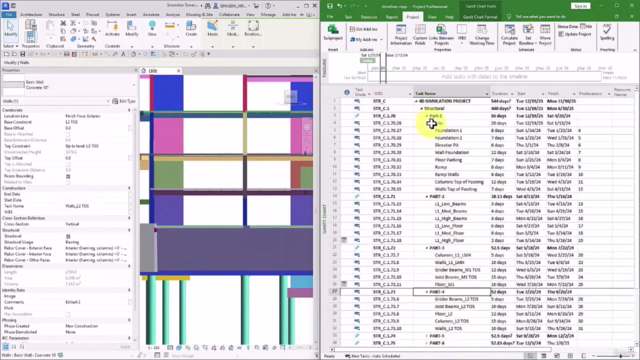Click Apply button in Revit Properties
The image size is (640, 360).
pyautogui.click(x=125, y=347)
